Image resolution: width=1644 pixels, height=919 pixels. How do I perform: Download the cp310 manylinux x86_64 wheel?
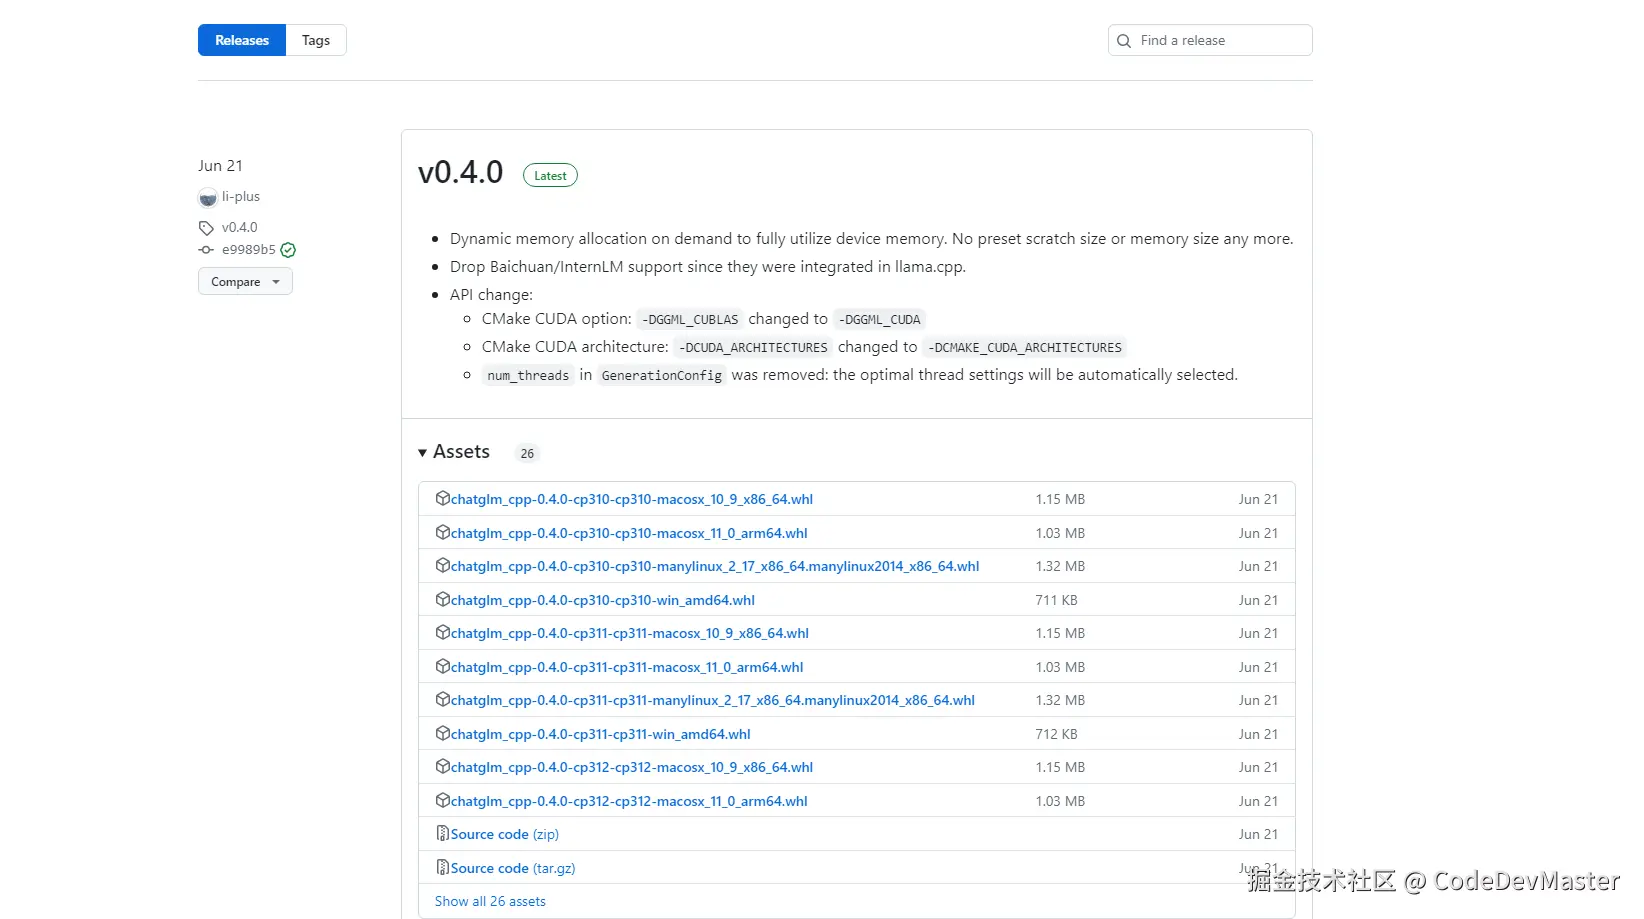point(714,567)
